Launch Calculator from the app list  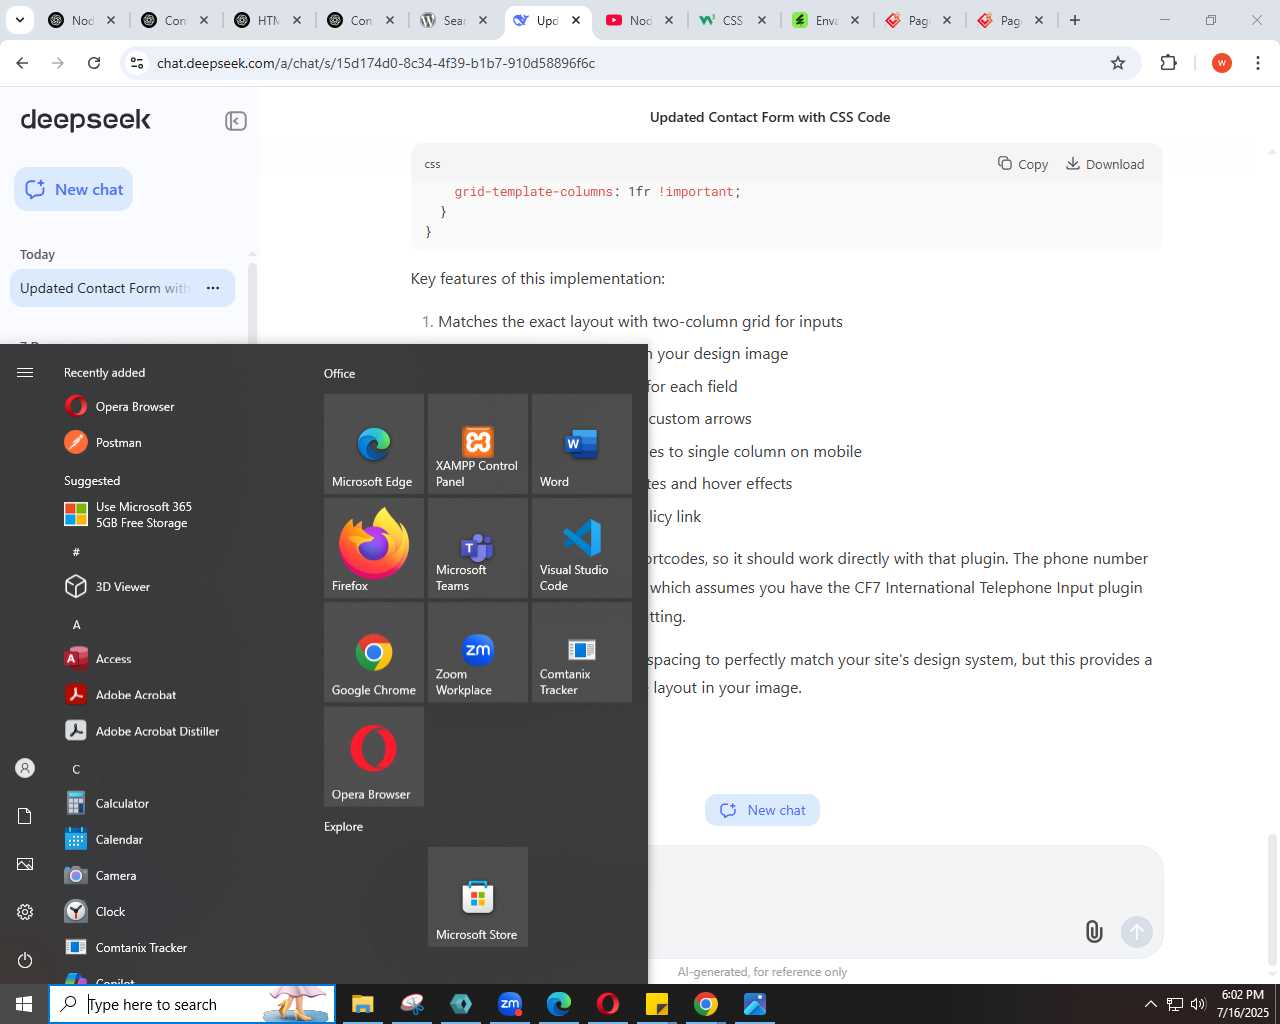180,803
